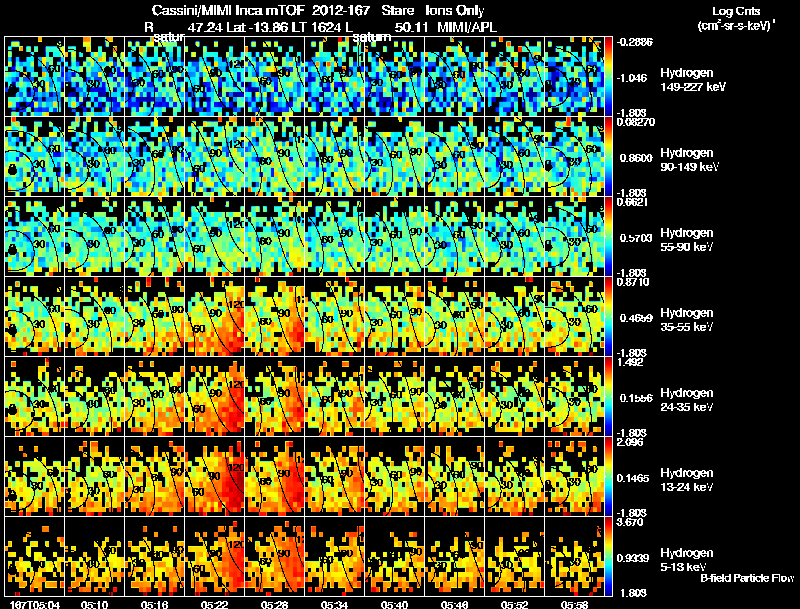Click color bar midpoint value 0.5703
Viewport: 800px width, 609px height.
pos(635,238)
